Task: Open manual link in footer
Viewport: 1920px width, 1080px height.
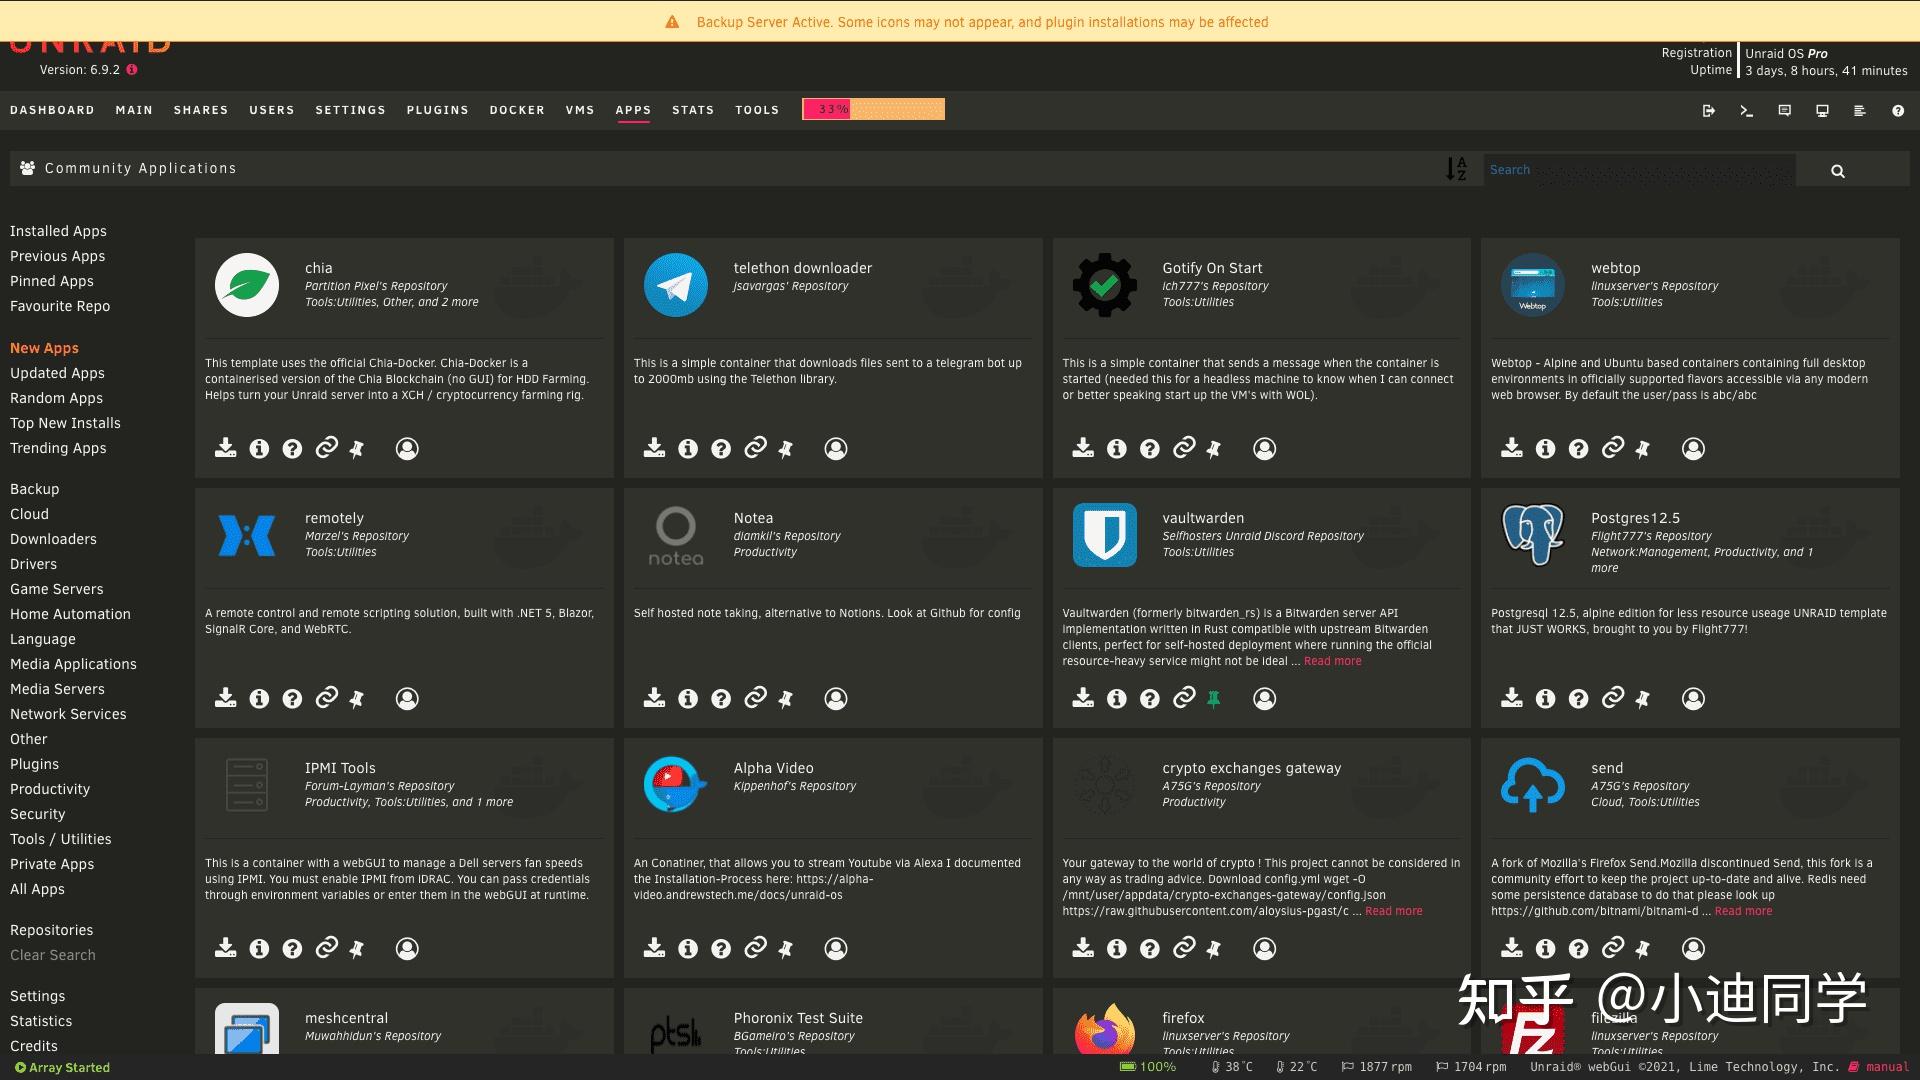Action: tap(1879, 1067)
